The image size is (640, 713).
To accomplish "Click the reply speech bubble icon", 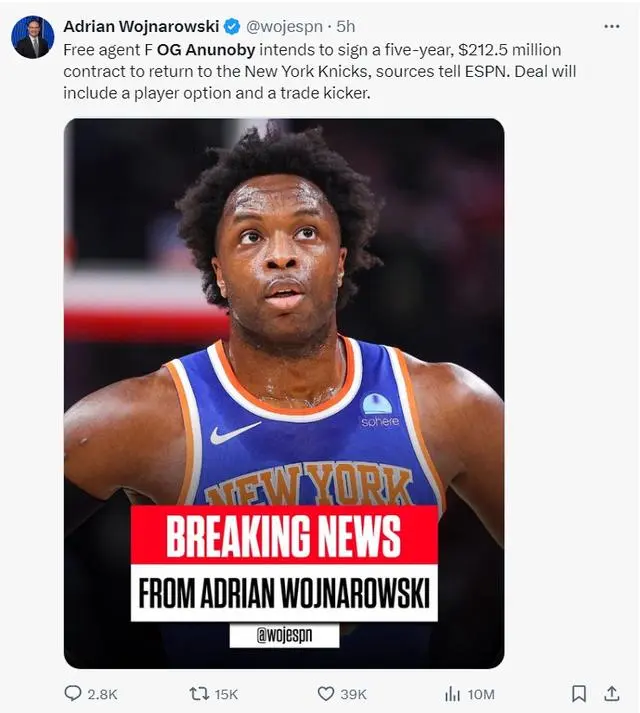I will point(73,693).
